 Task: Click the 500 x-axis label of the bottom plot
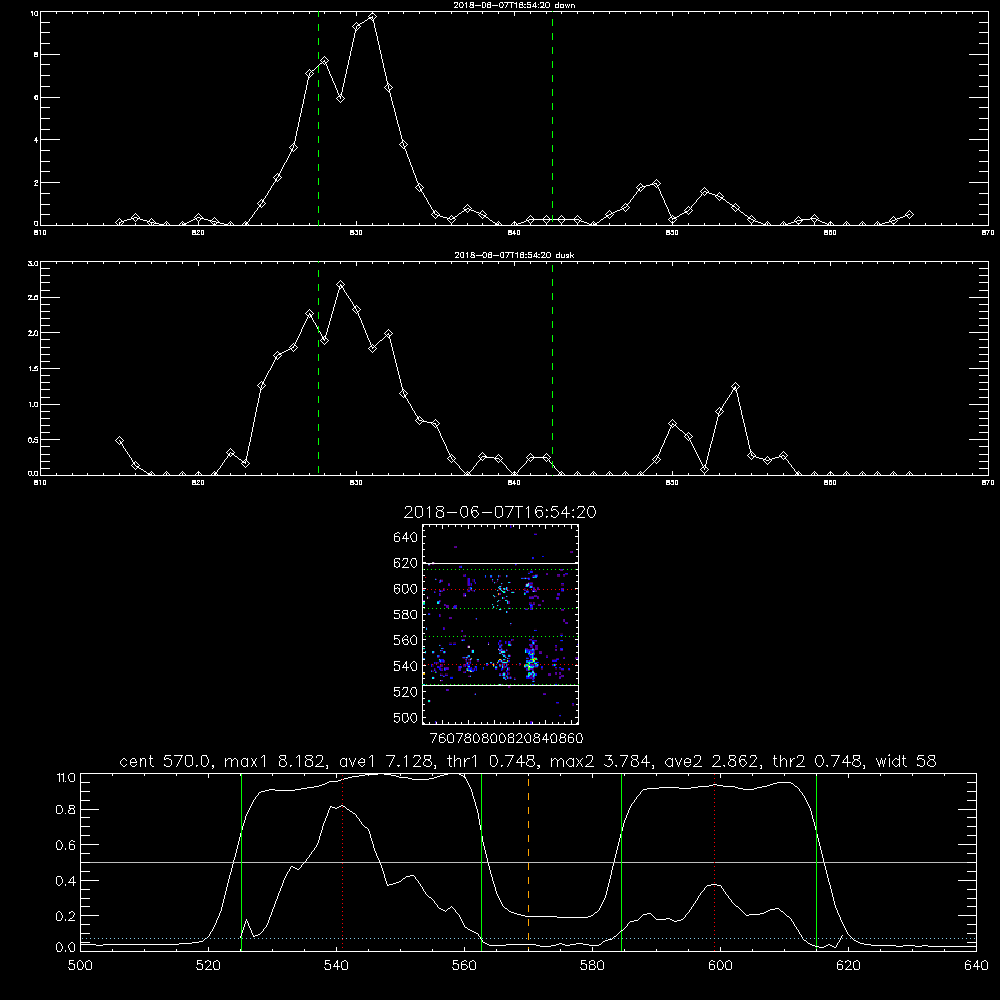point(80,966)
